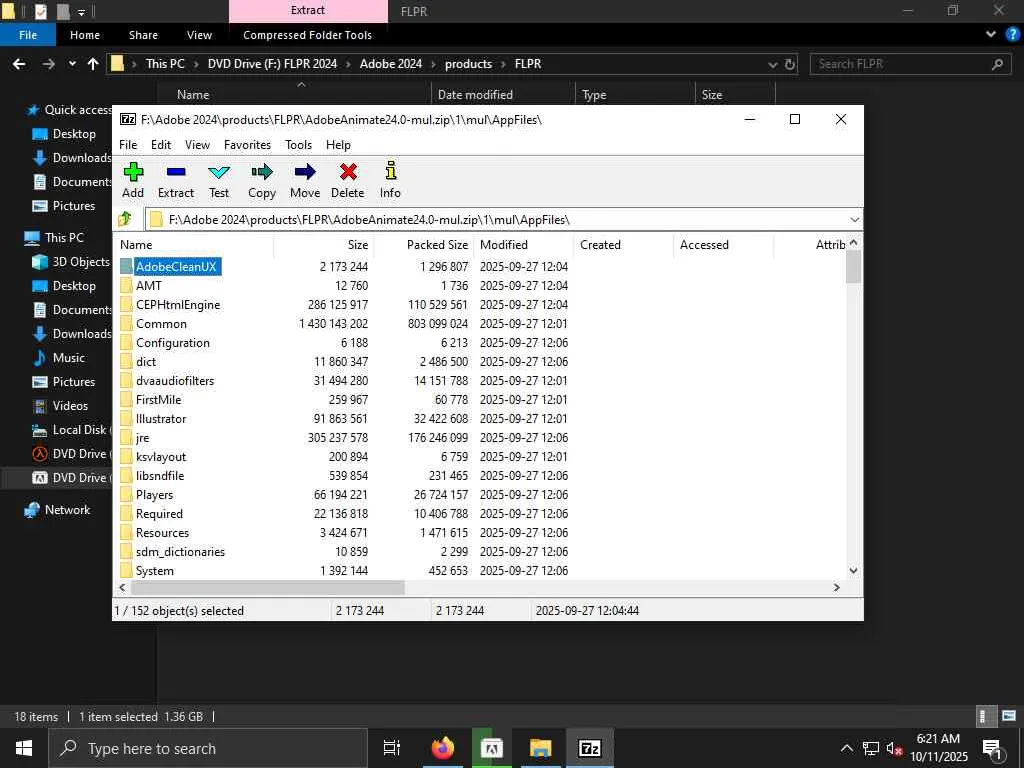
Task: Open Explorer help question mark icon
Action: pos(1013,35)
